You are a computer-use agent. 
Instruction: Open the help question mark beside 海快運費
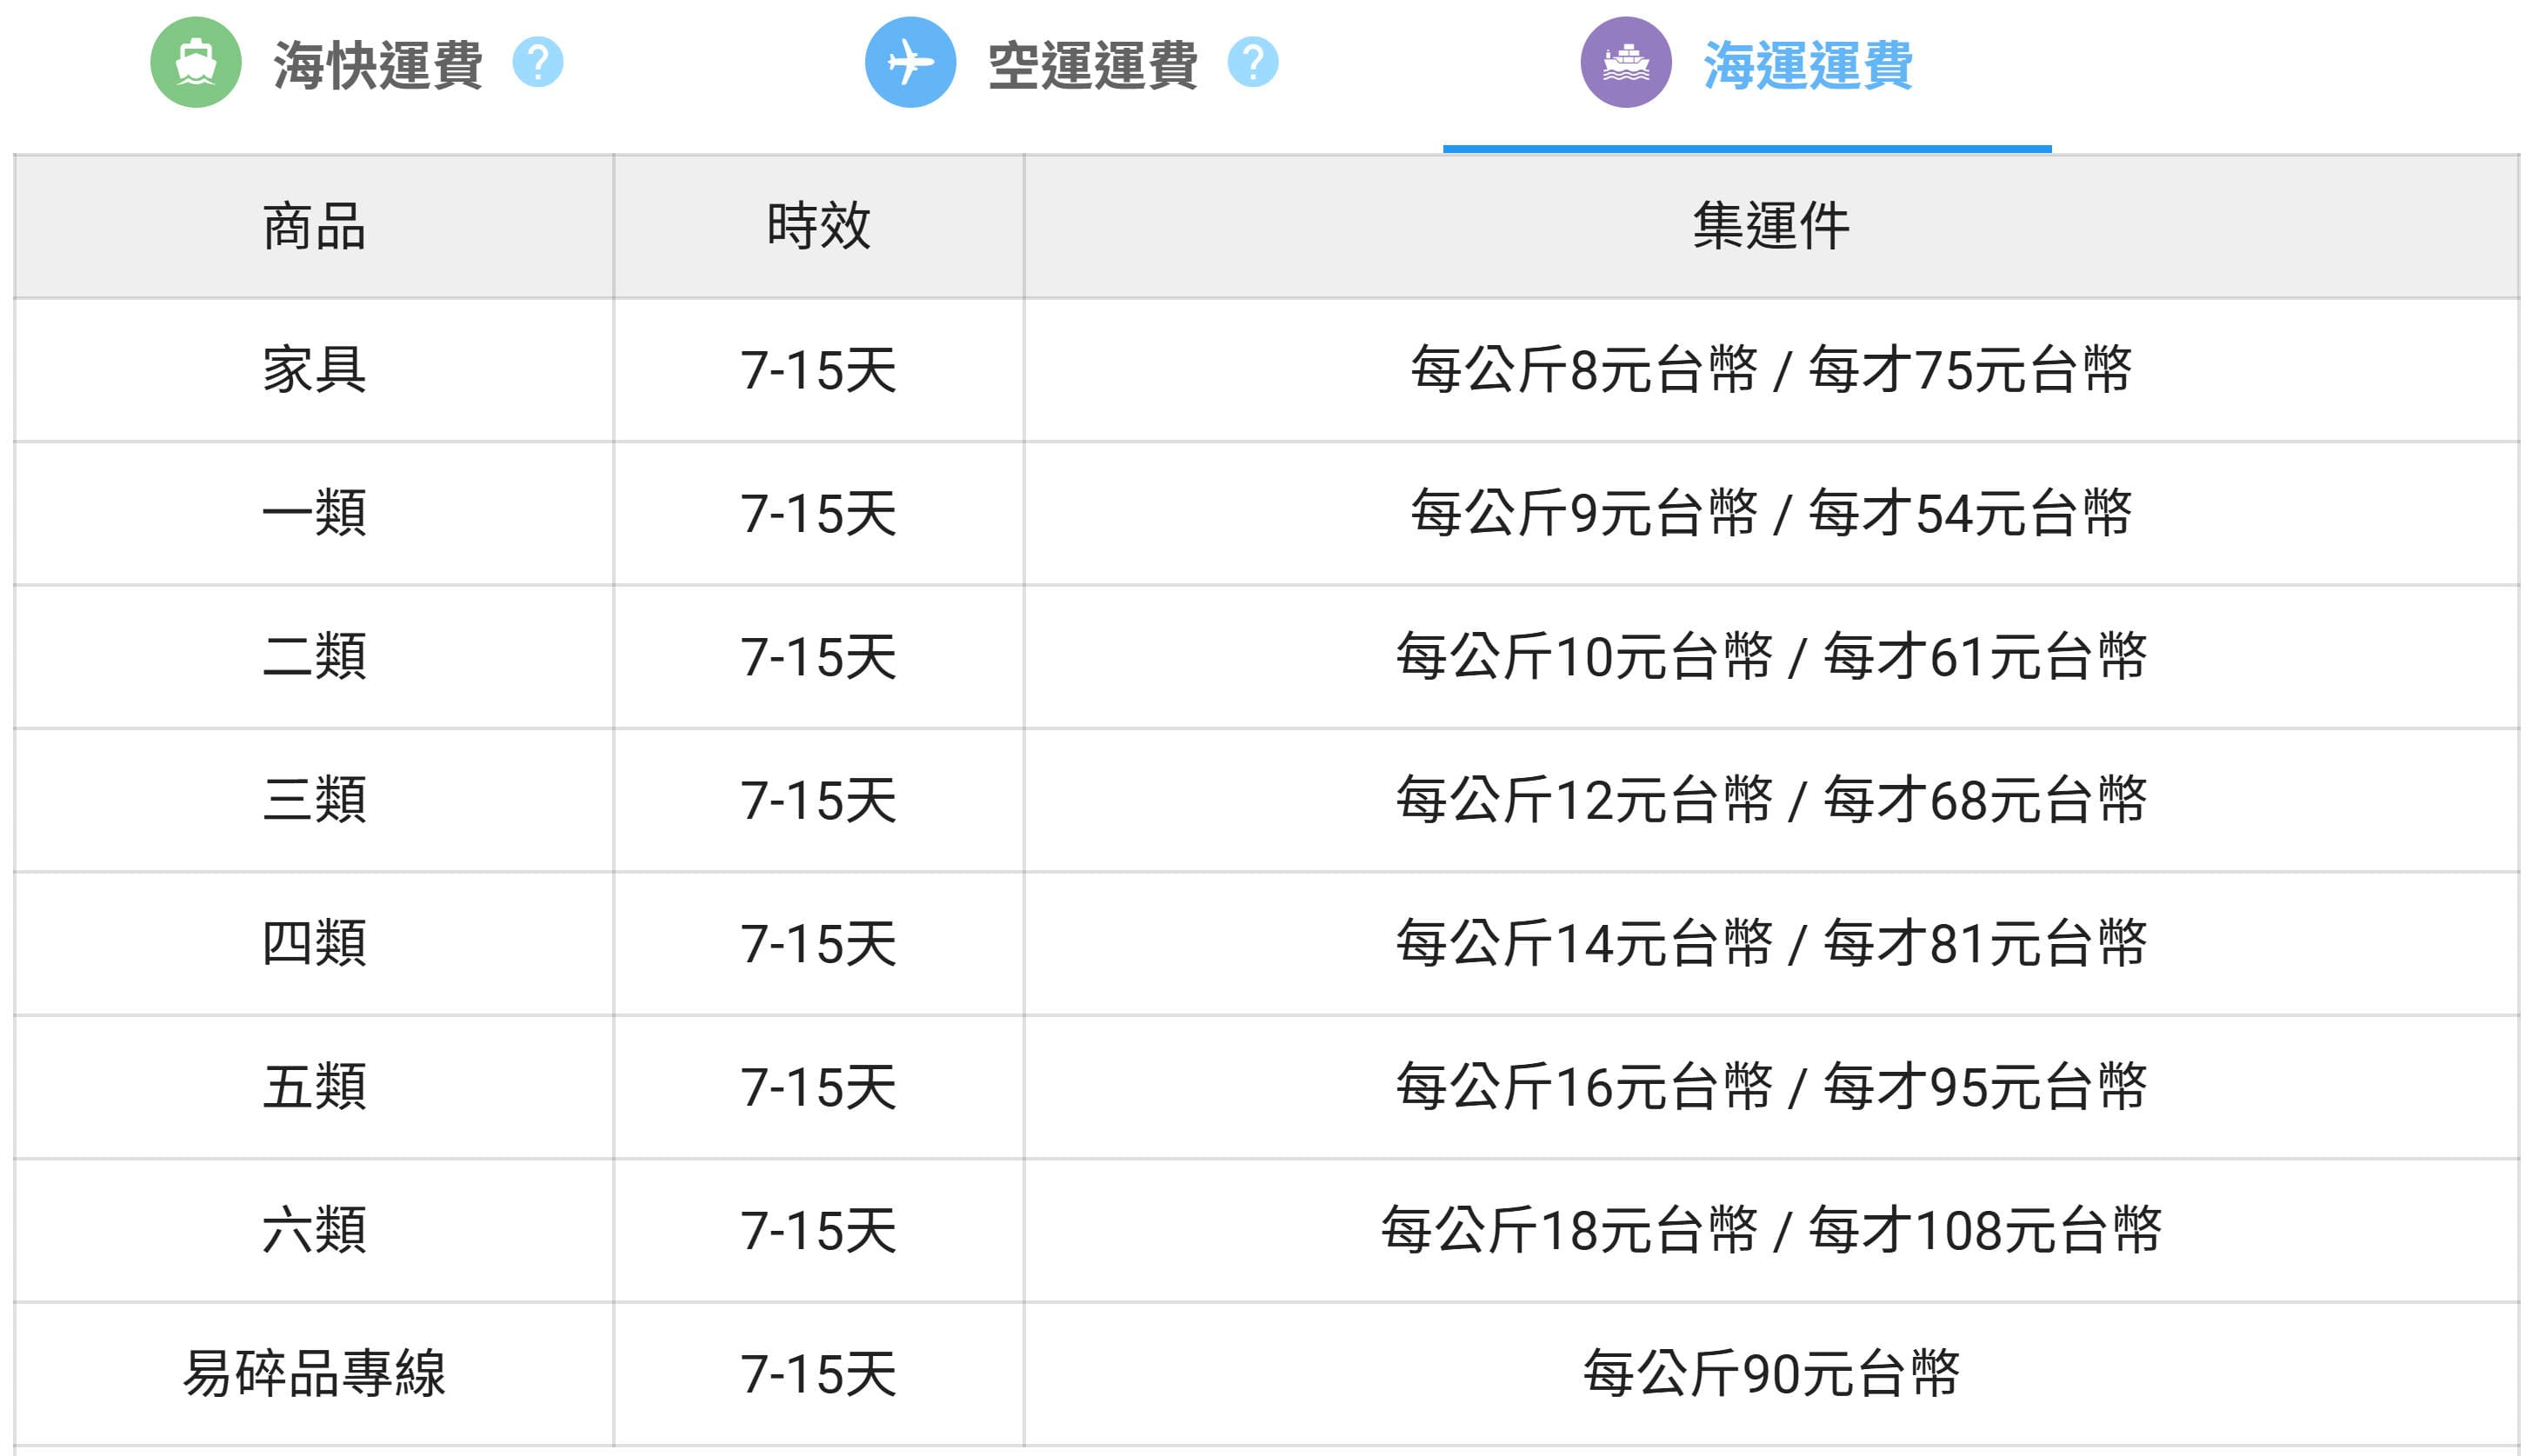click(x=538, y=62)
